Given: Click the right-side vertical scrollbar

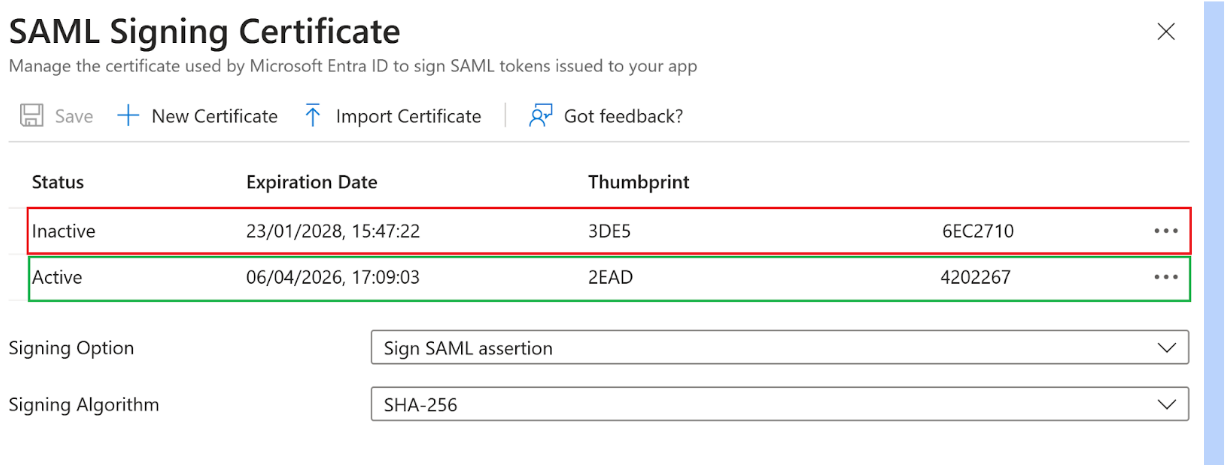Looking at the screenshot, I should [x=1214, y=230].
